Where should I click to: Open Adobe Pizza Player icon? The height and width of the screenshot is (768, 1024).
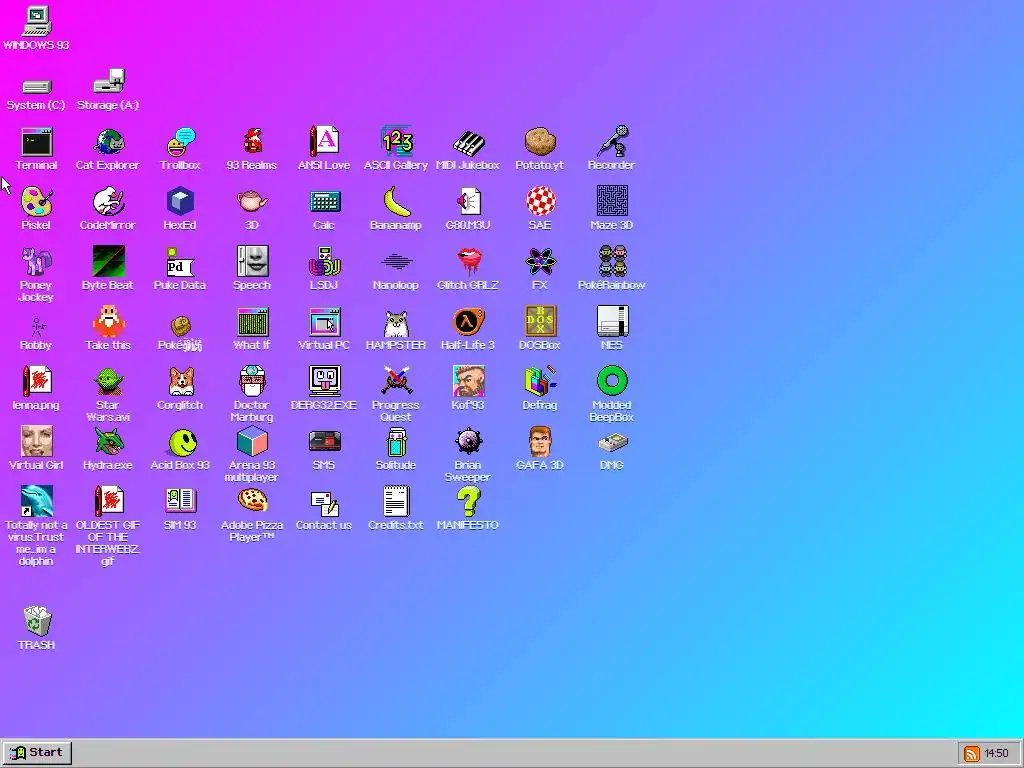coord(252,501)
